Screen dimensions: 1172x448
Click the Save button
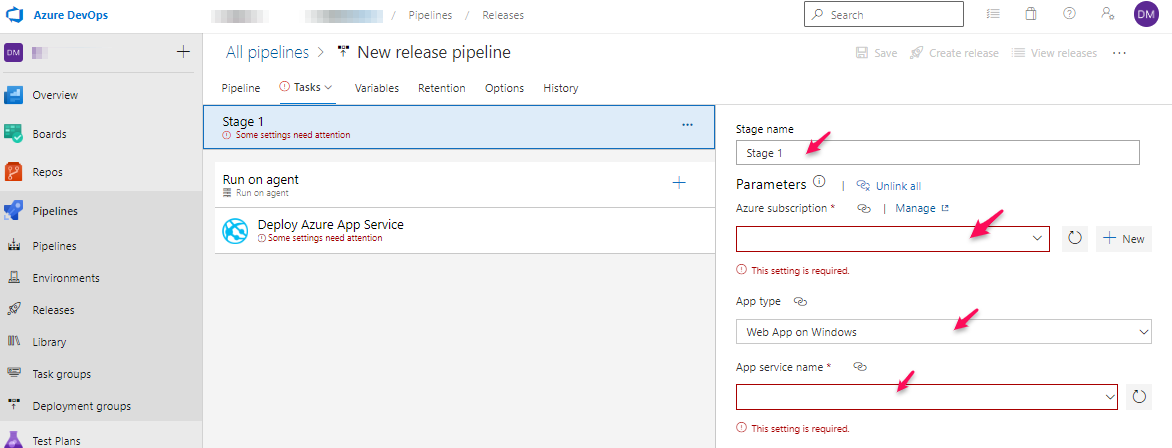[x=876, y=53]
